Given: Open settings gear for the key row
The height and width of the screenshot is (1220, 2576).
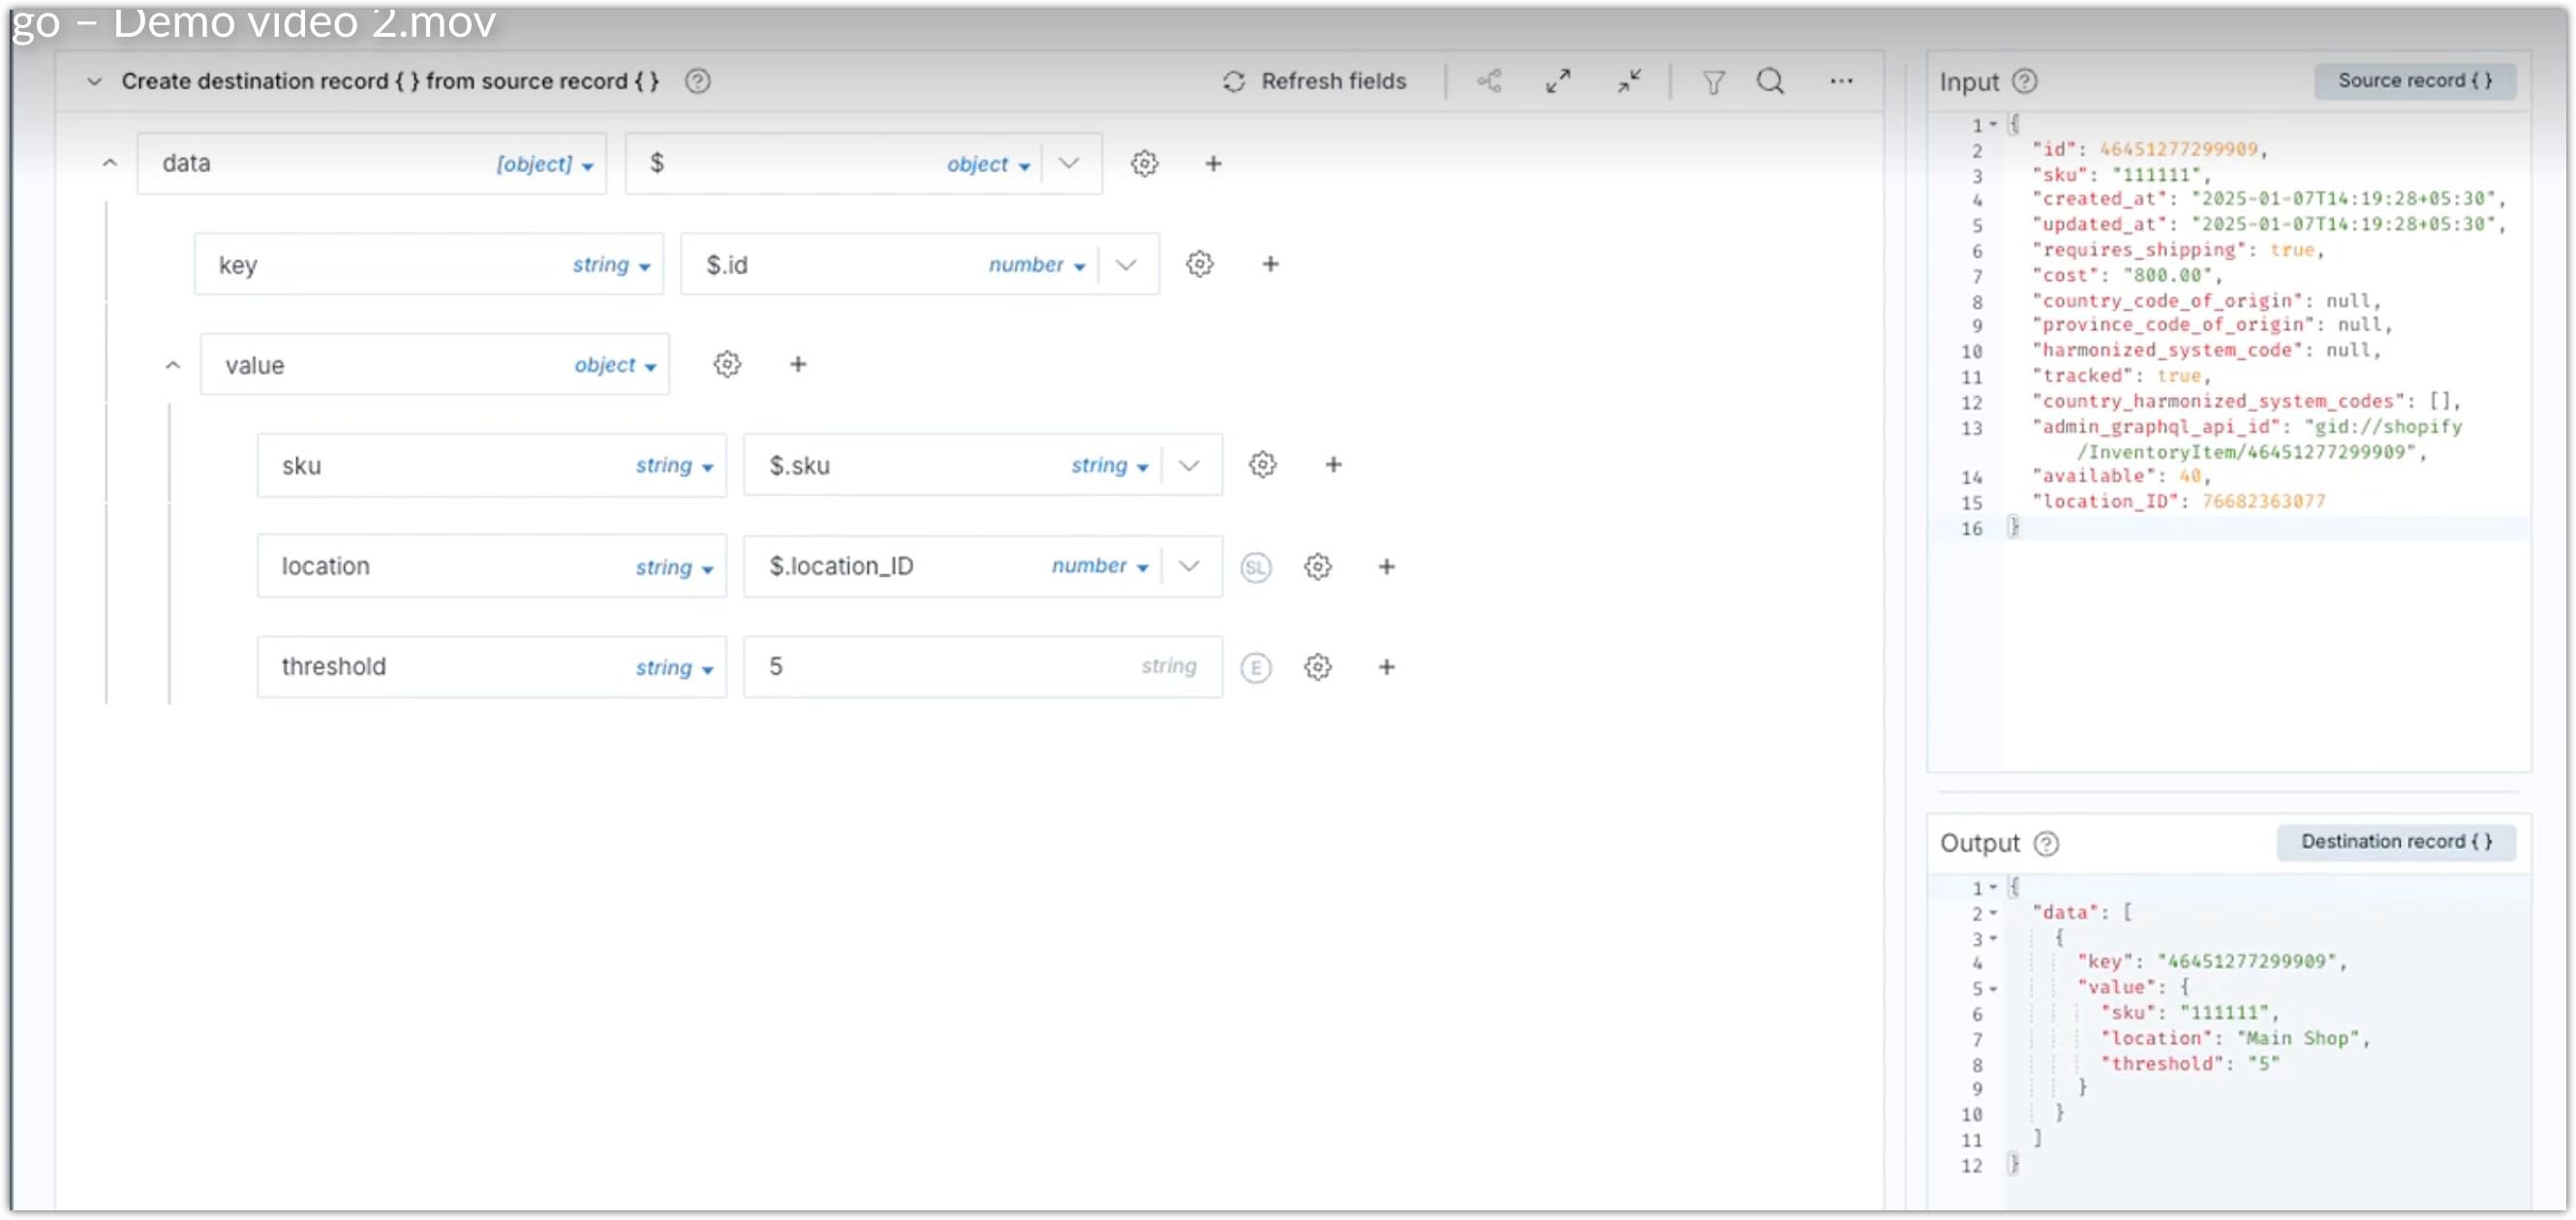Looking at the screenshot, I should tap(1199, 264).
